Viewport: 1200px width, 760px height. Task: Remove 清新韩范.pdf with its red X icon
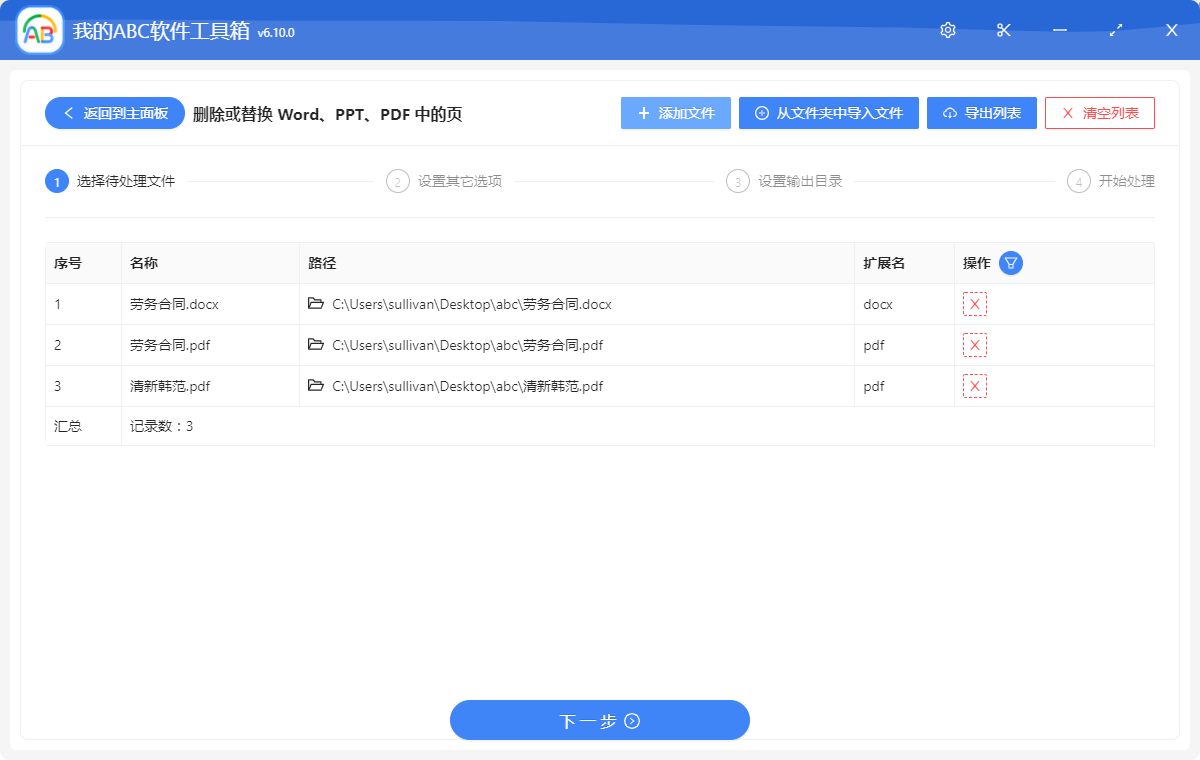click(x=974, y=385)
